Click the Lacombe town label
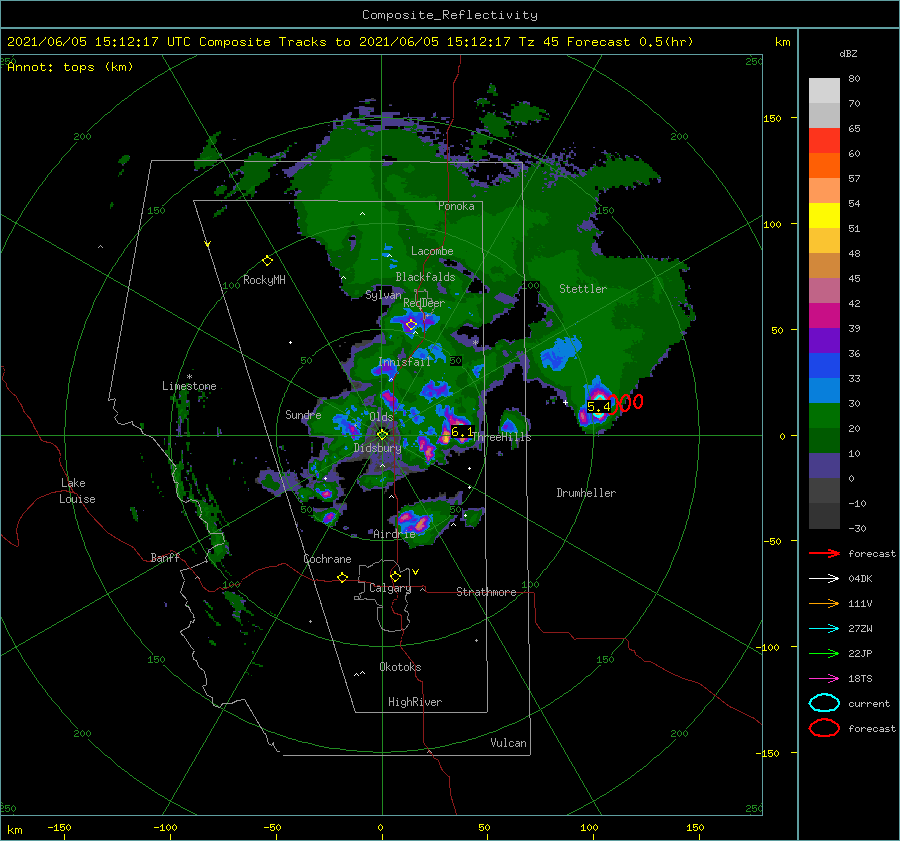 point(432,251)
